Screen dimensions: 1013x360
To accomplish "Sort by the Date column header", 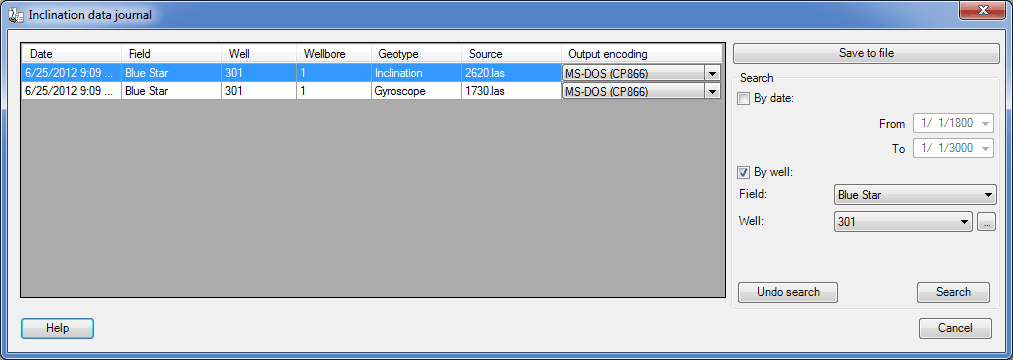I will (72, 54).
